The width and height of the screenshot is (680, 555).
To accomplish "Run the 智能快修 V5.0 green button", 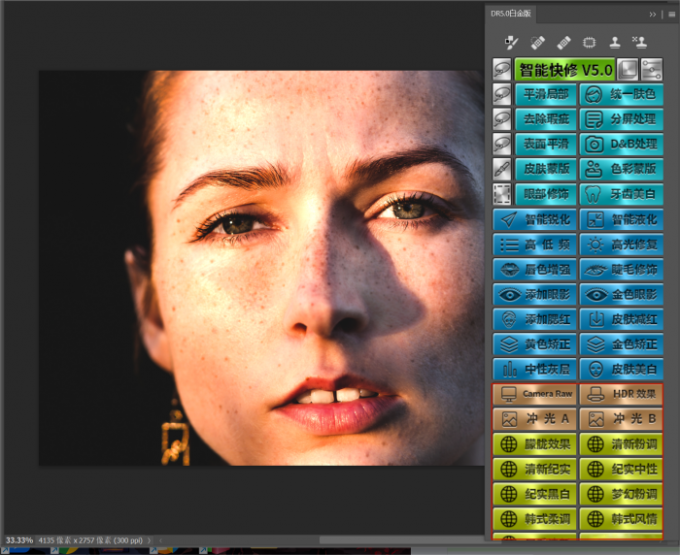I will (563, 70).
